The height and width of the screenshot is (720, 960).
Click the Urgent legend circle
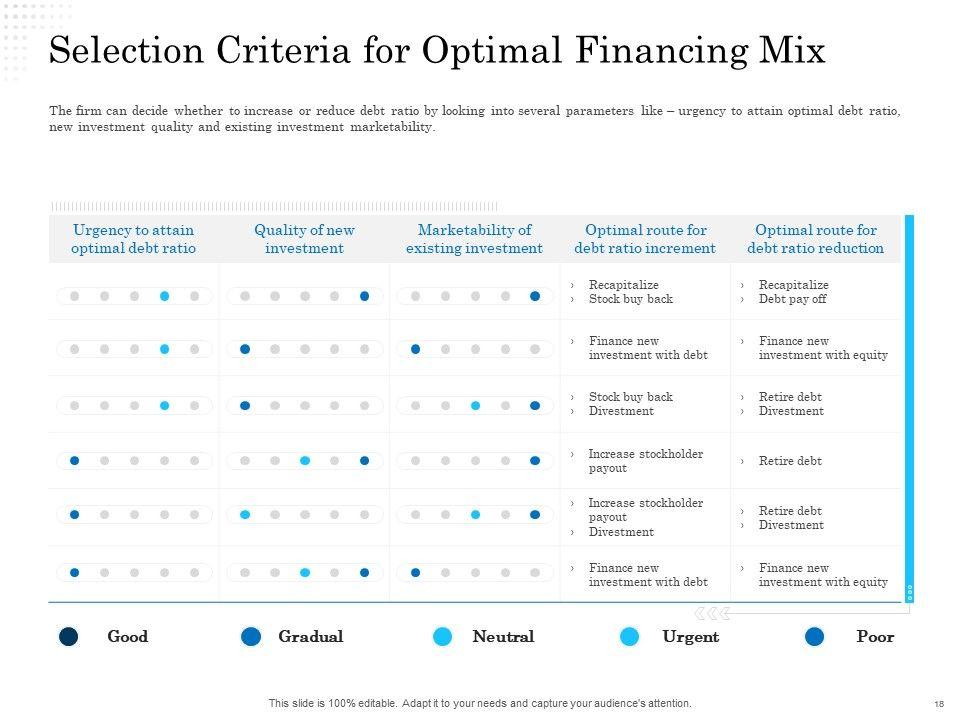click(x=629, y=636)
